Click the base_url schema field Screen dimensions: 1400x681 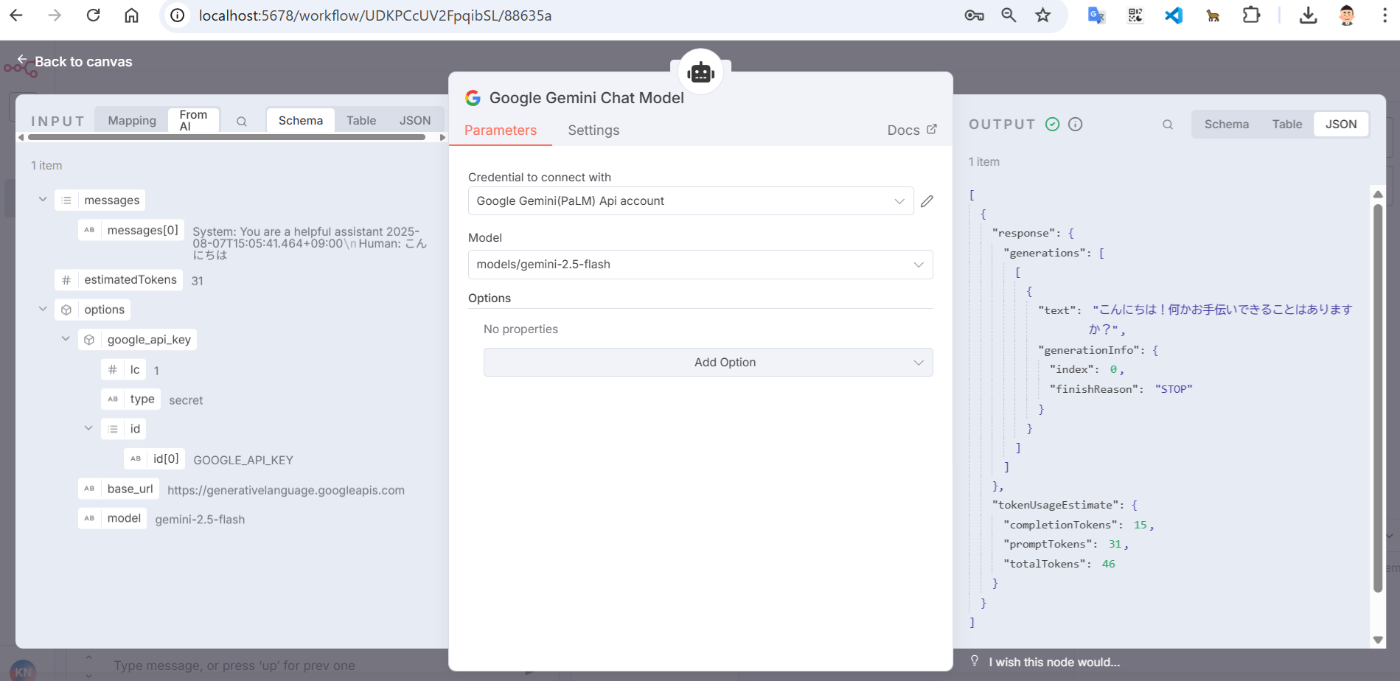[118, 489]
